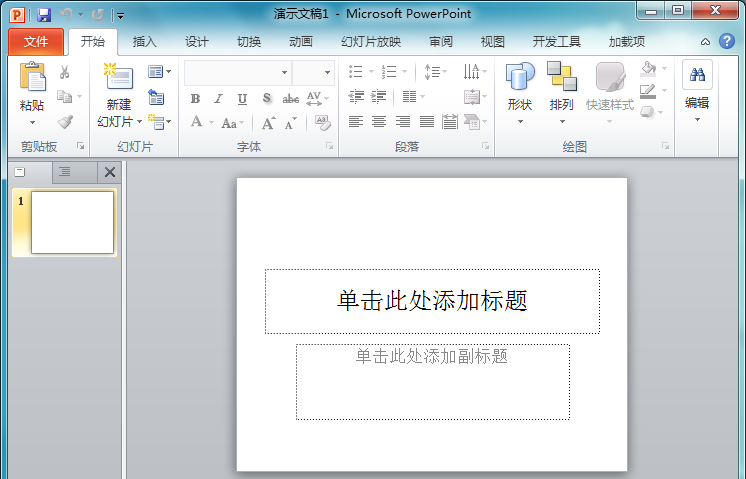The height and width of the screenshot is (479, 746).
Task: Click the Save icon in quick access toolbar
Action: (x=44, y=14)
